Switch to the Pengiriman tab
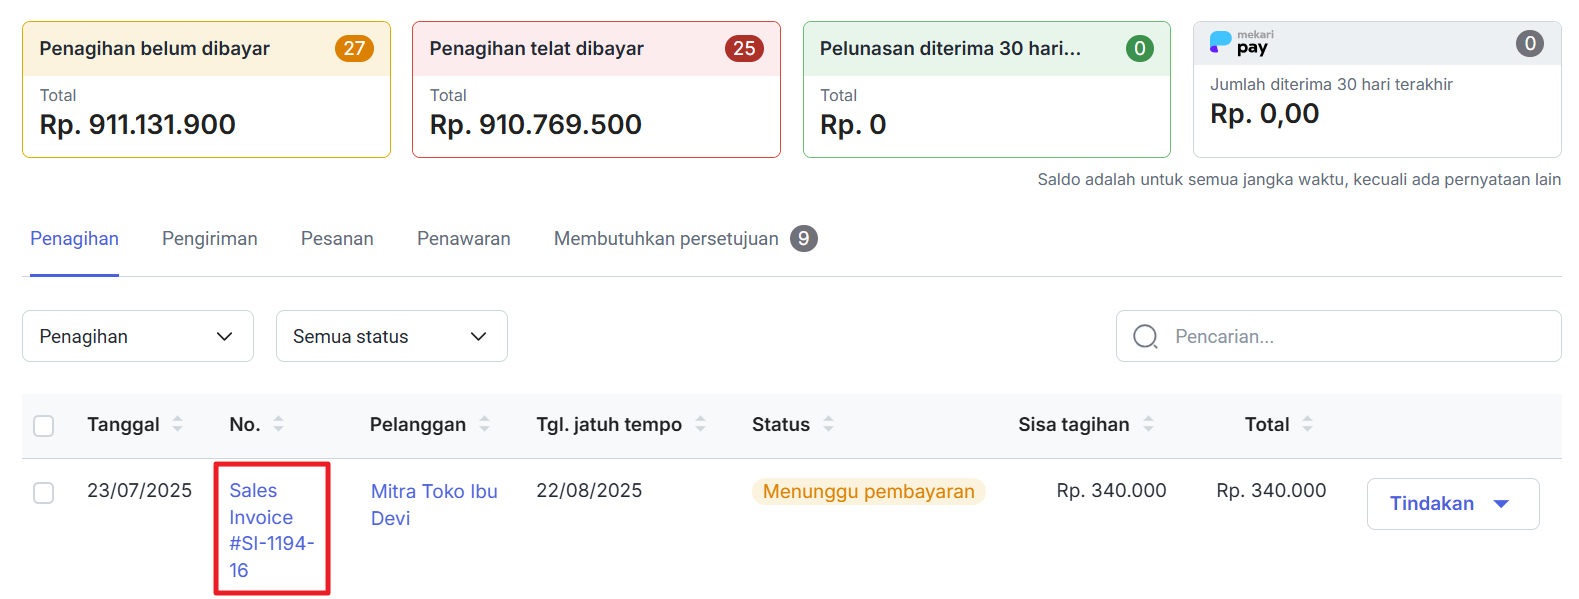 (210, 239)
